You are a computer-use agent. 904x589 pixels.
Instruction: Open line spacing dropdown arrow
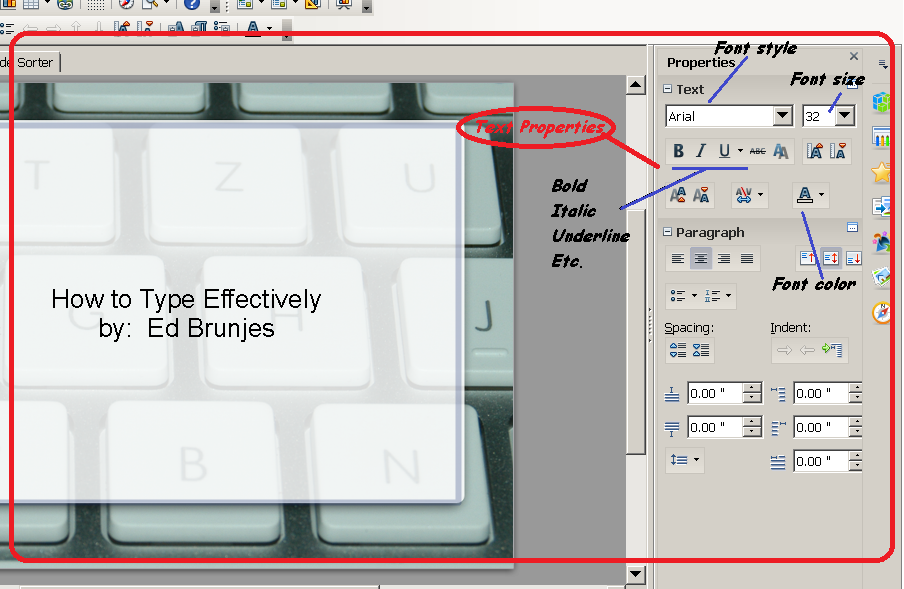click(x=696, y=459)
